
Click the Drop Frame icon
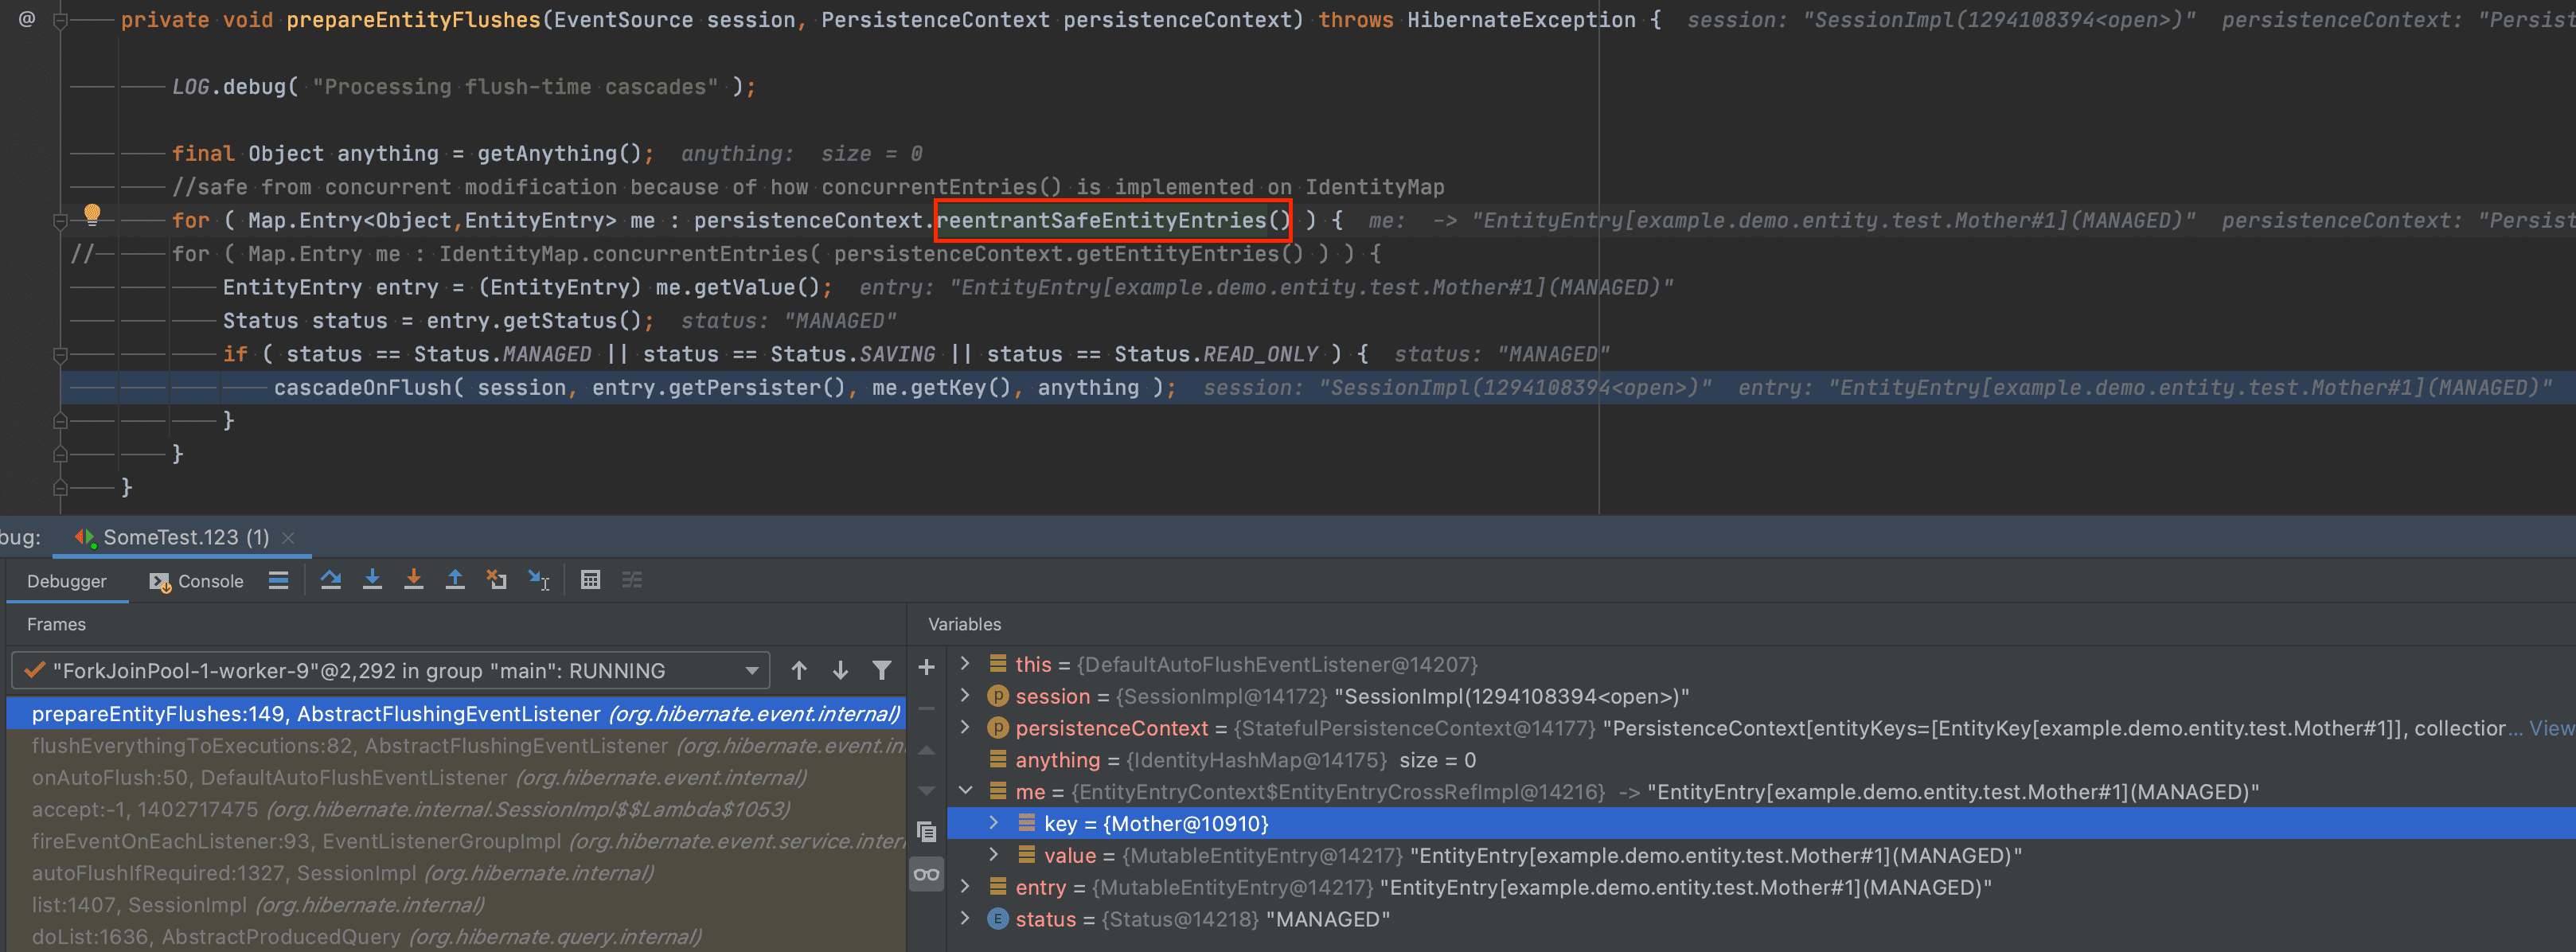tap(496, 580)
